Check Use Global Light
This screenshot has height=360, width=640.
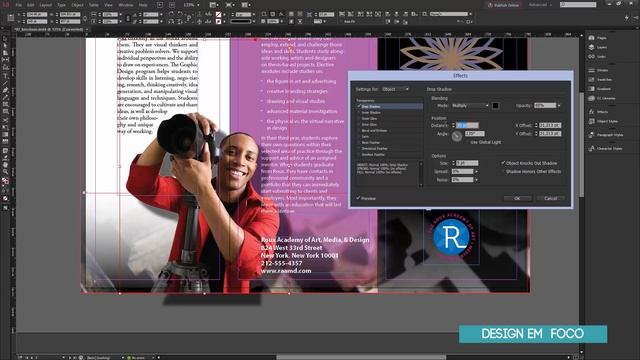[x=468, y=142]
